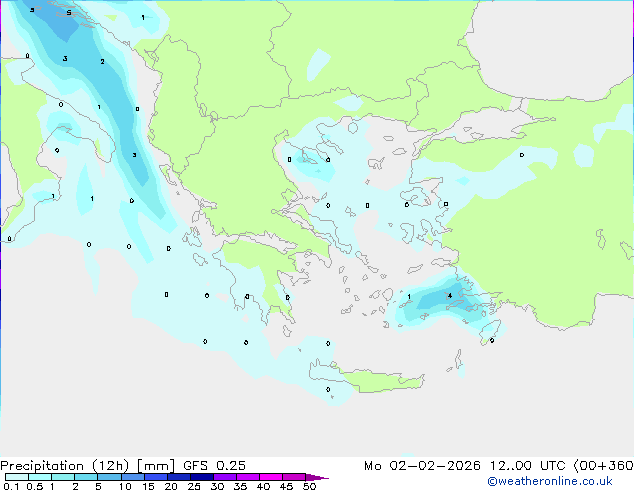634x490 pixels.
Task: Click the "[mm]" unit label
Action: tap(156, 466)
